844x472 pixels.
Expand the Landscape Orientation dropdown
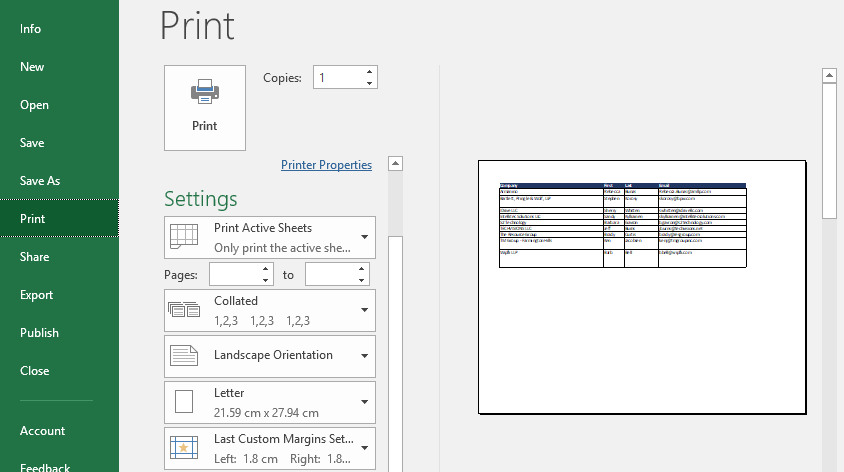tap(363, 356)
